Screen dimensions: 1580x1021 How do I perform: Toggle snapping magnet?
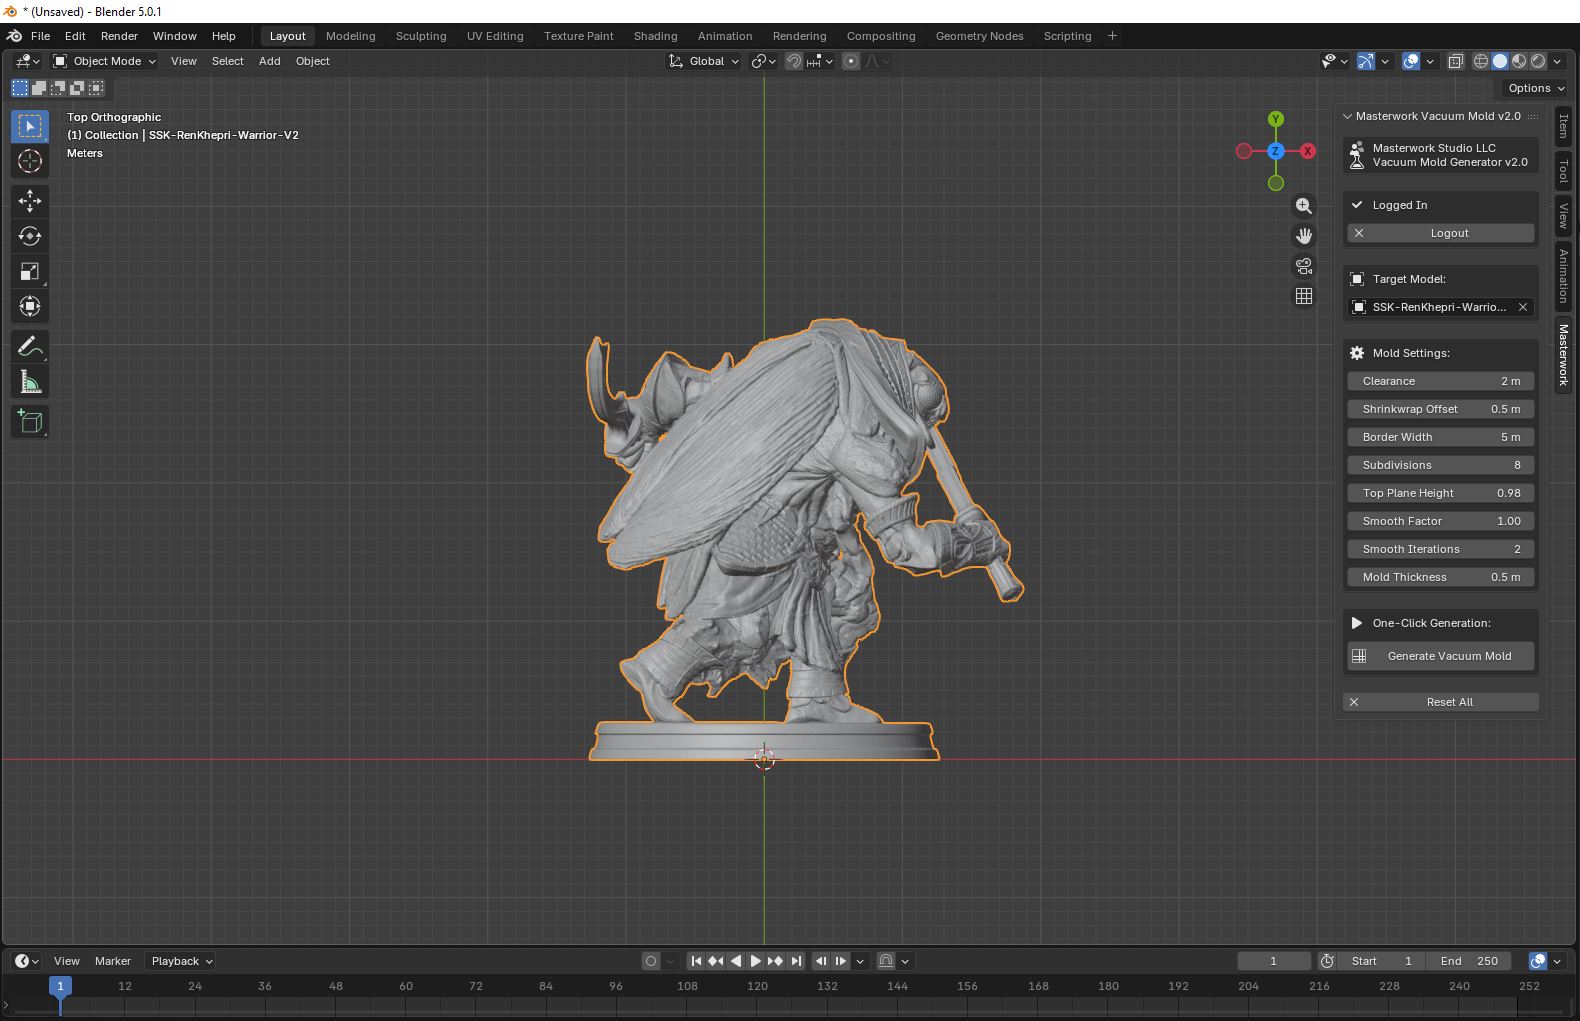[794, 61]
